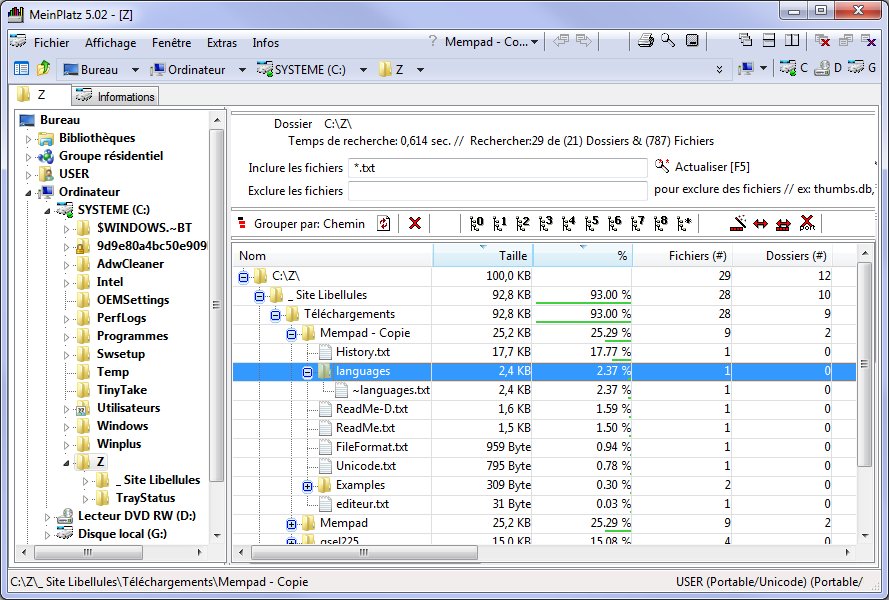Image resolution: width=889 pixels, height=600 pixels.
Task: Open the Fenêtre menu
Action: pos(171,43)
